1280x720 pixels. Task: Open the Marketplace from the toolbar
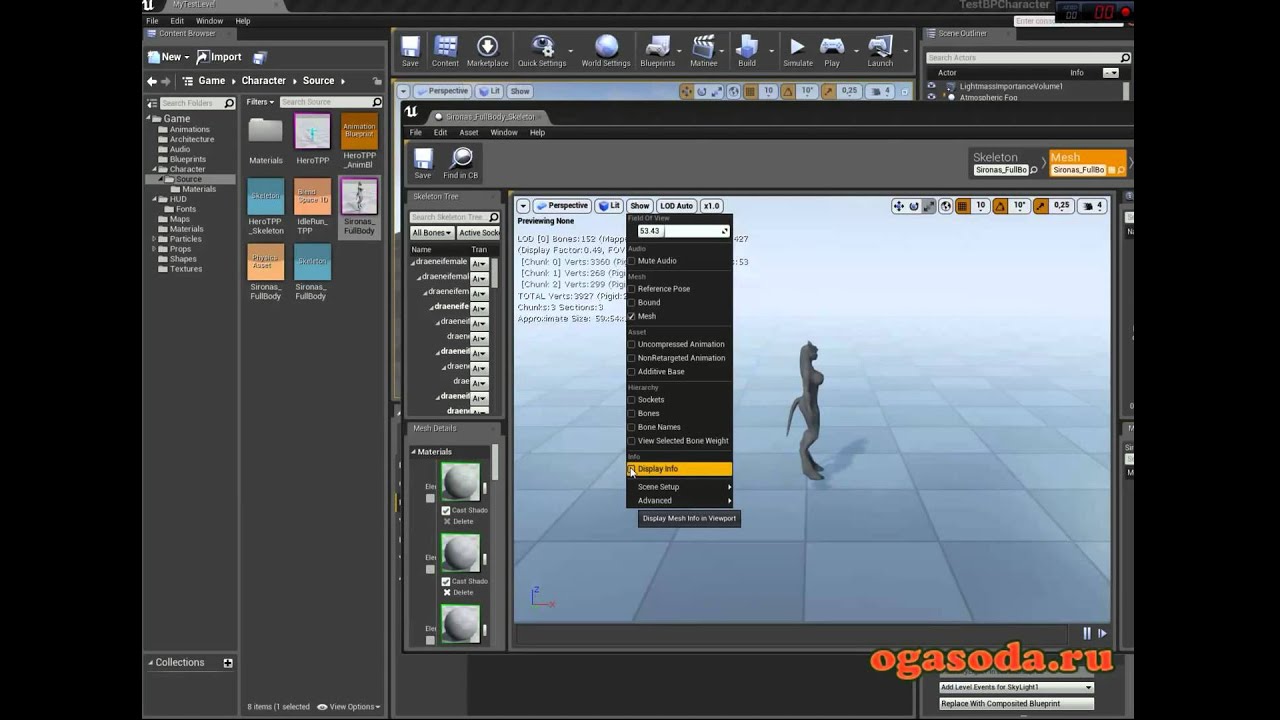(487, 51)
